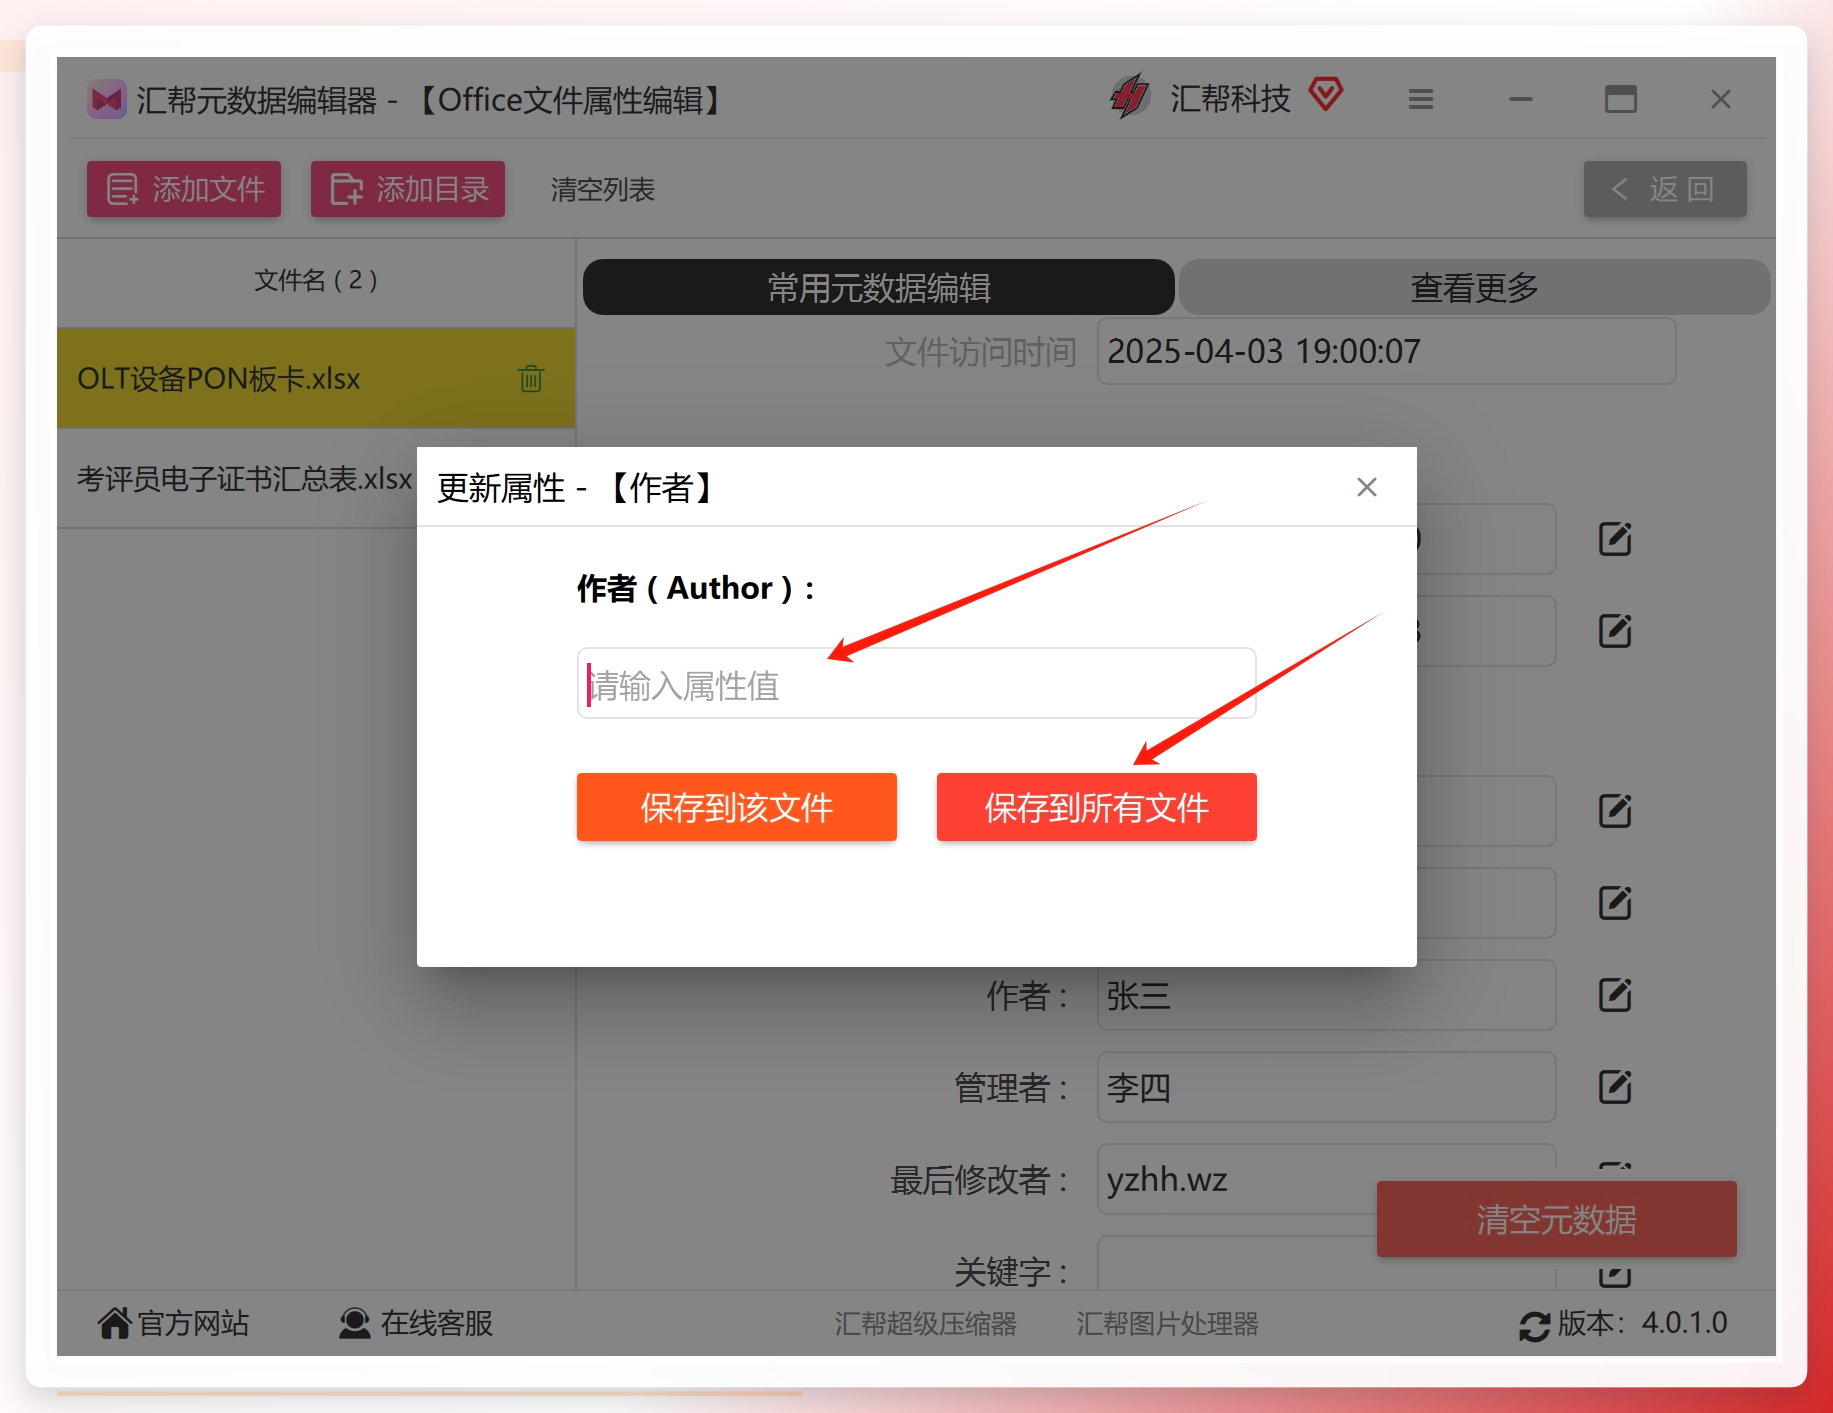
Task: Click the home icon beside 官方网站
Action: (x=114, y=1322)
